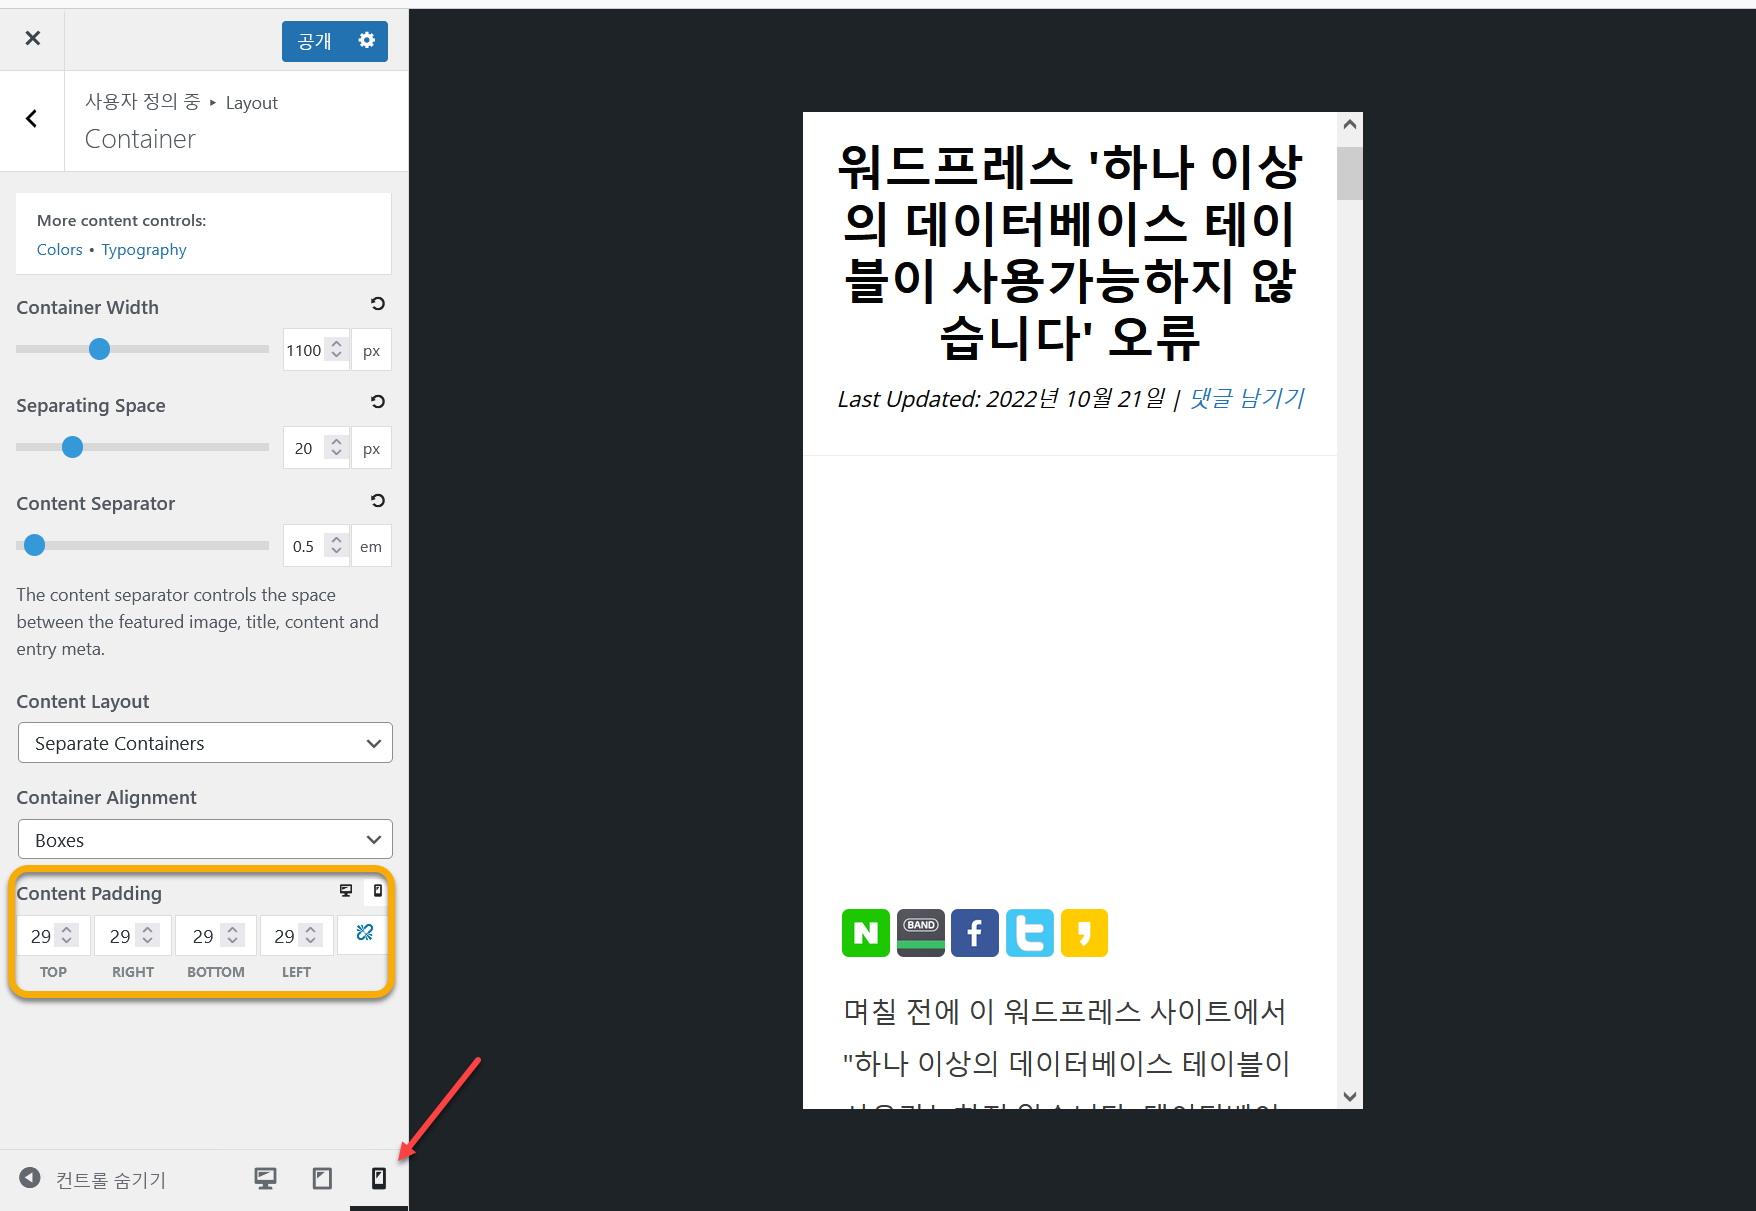Navigate back using the left chevron
Screen dimensions: 1756x1211
(31, 120)
